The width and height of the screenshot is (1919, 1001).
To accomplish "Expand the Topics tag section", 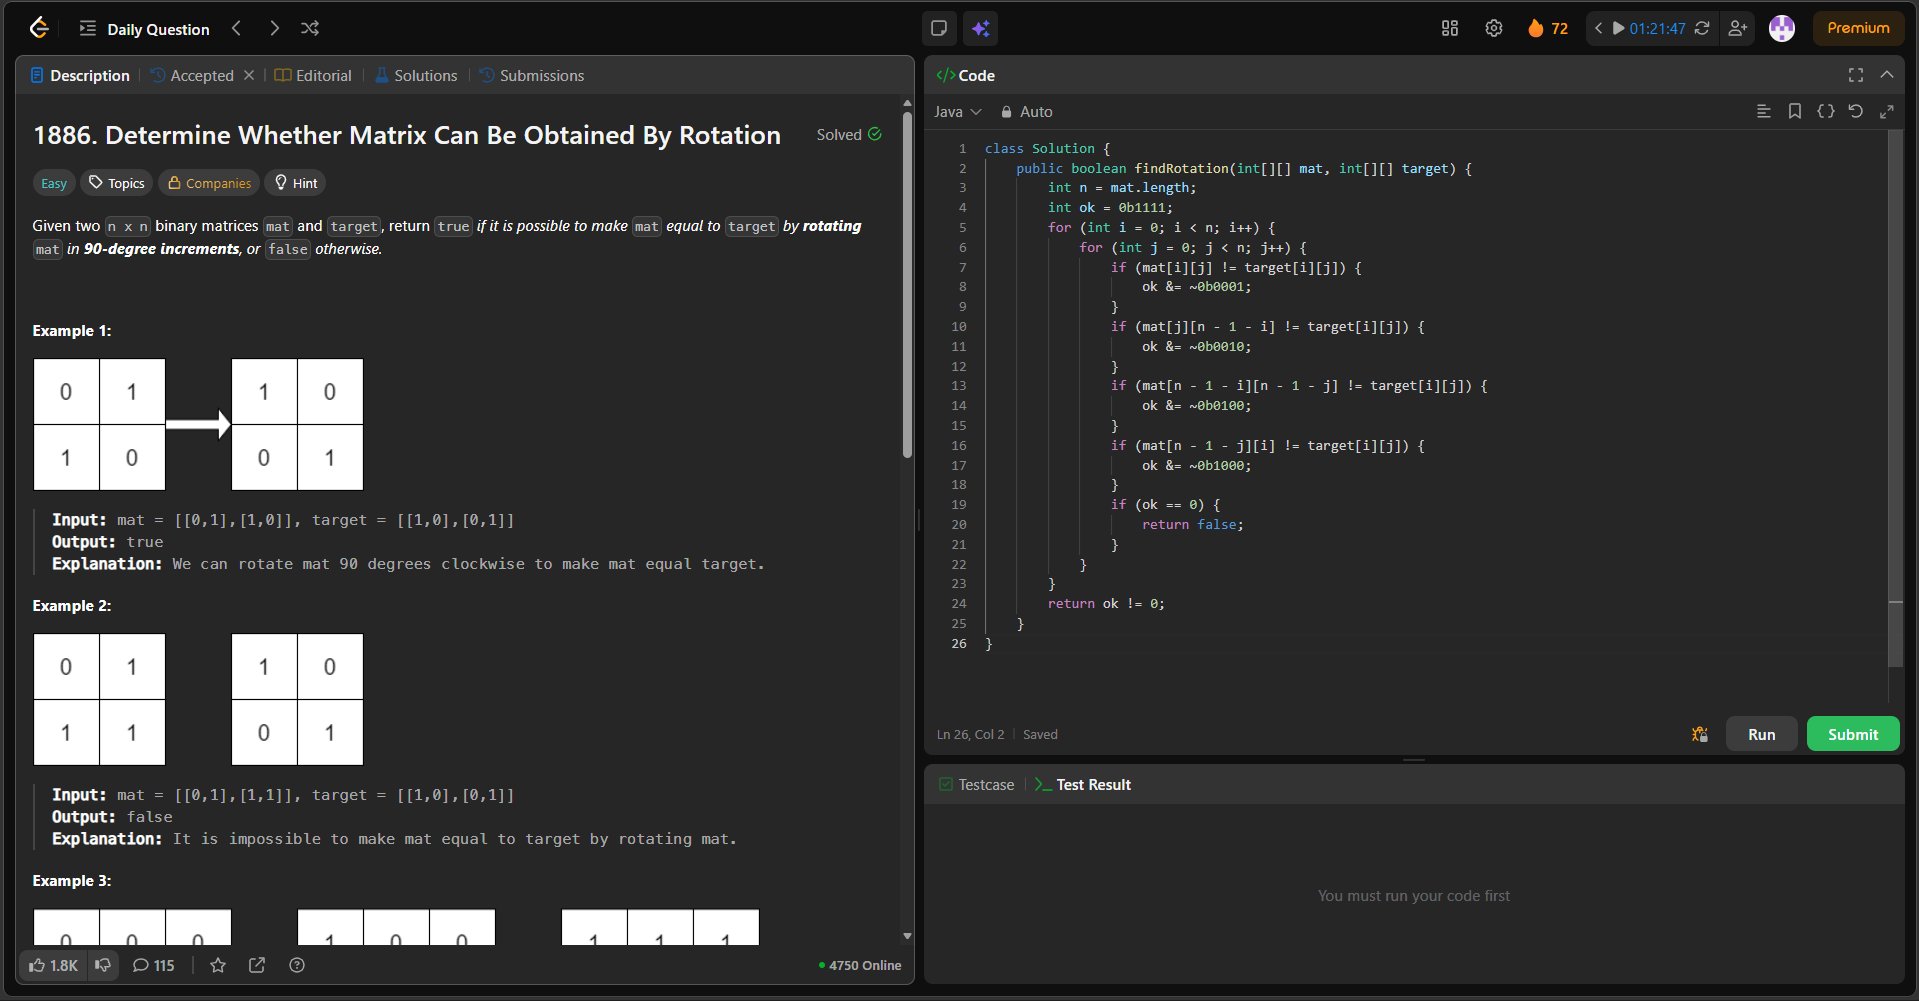I will click(117, 183).
